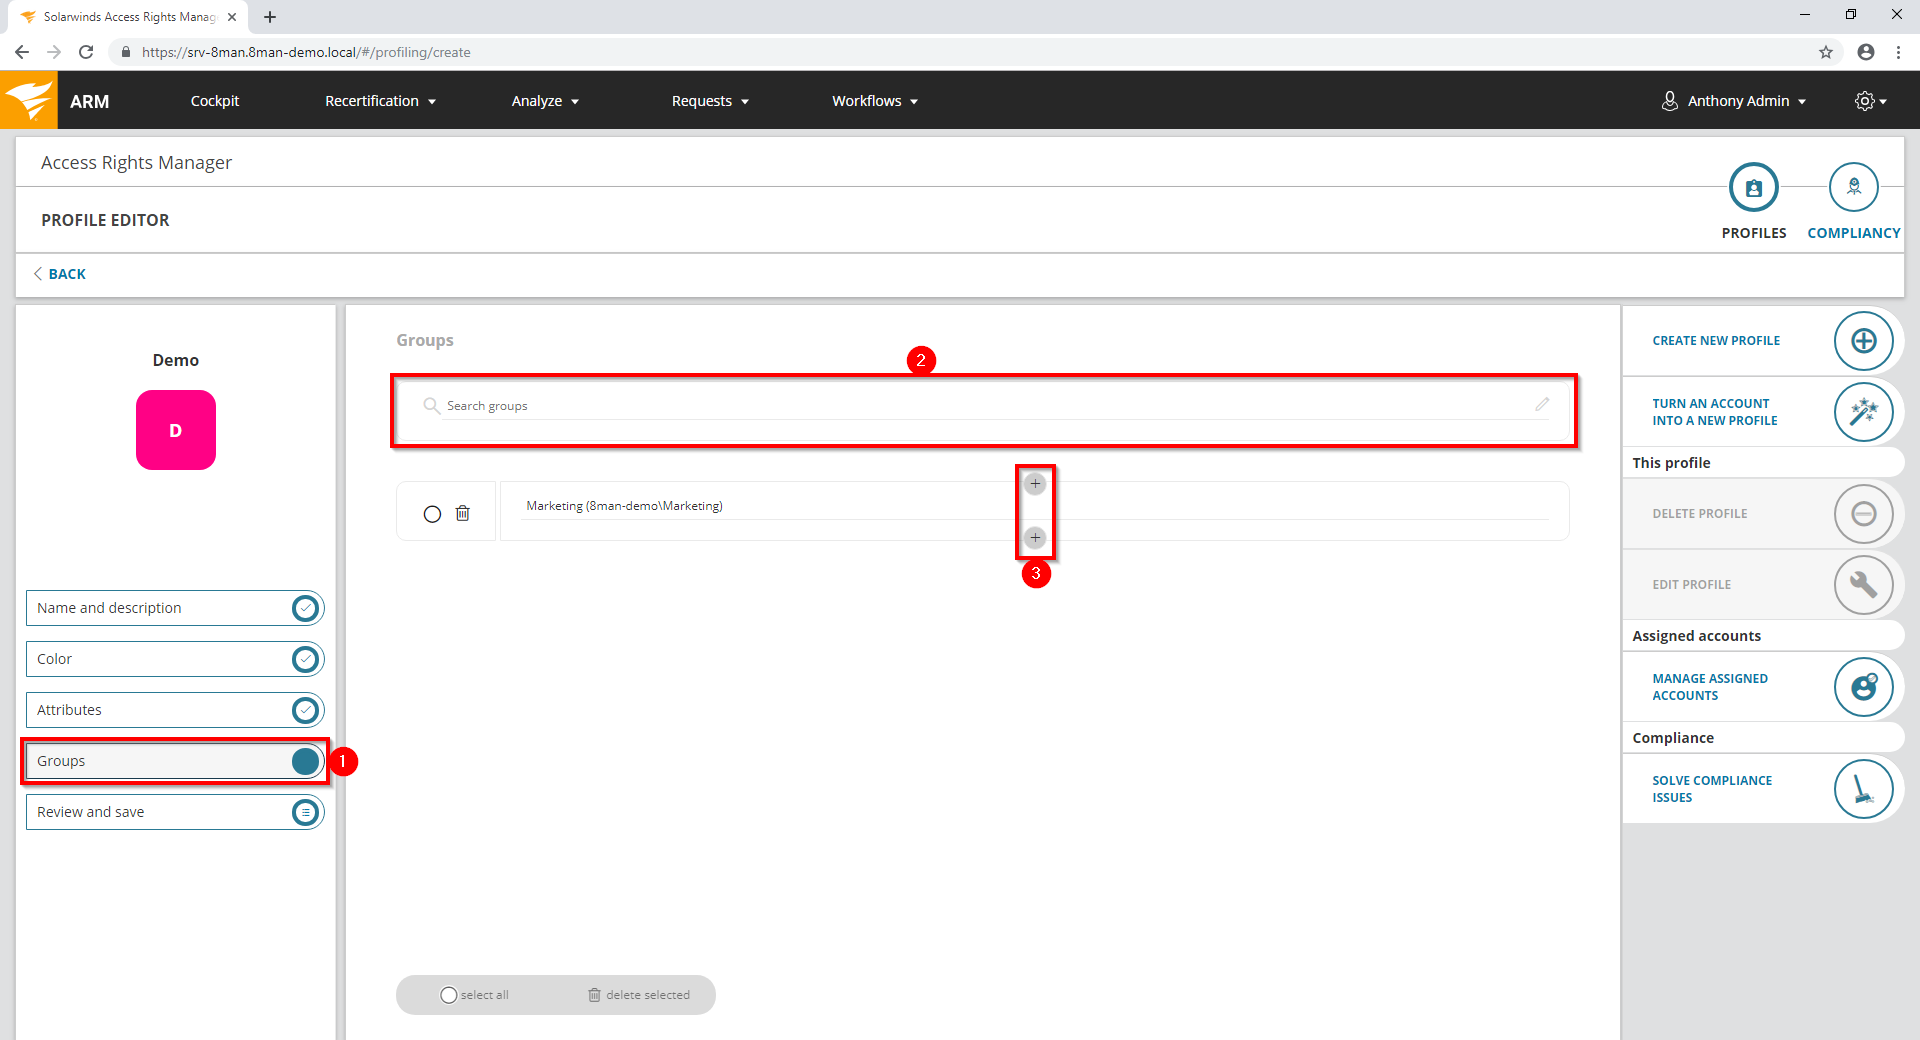Open the Profiles clipboard icon

pos(1753,188)
